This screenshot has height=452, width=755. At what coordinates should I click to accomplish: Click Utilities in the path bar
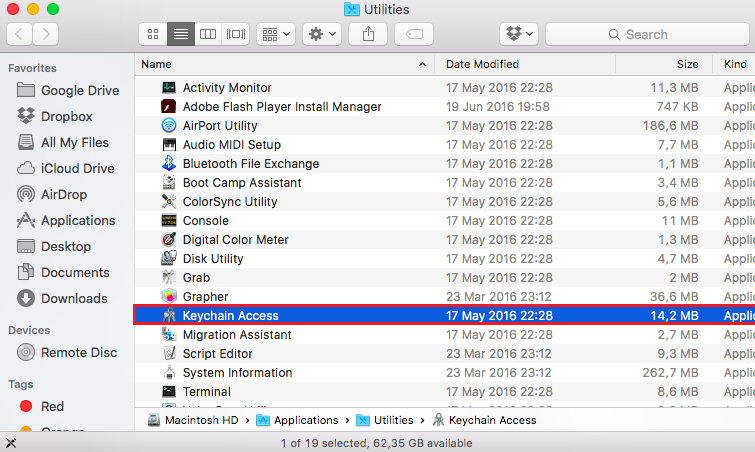click(385, 420)
